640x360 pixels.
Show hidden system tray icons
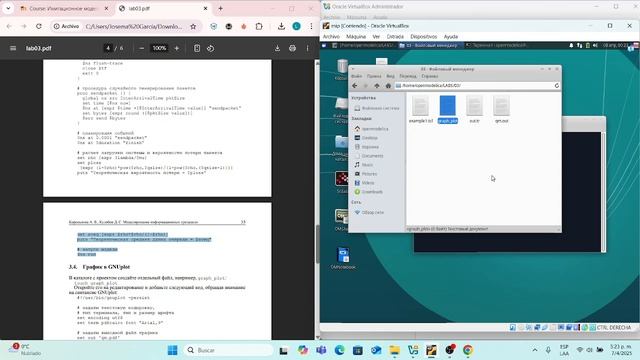tap(535, 350)
